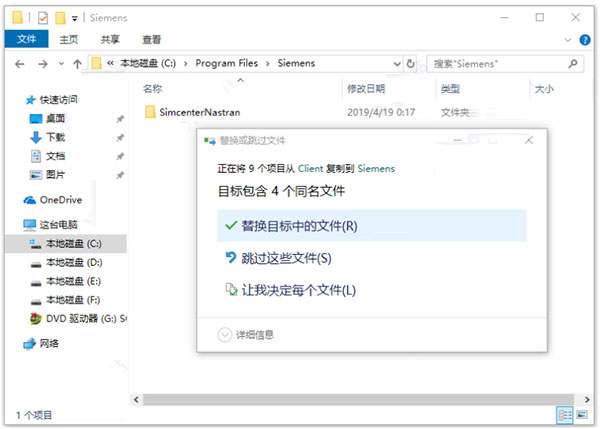600x429 pixels.
Task: Click the pin icon beside 下载
Action: 120,137
